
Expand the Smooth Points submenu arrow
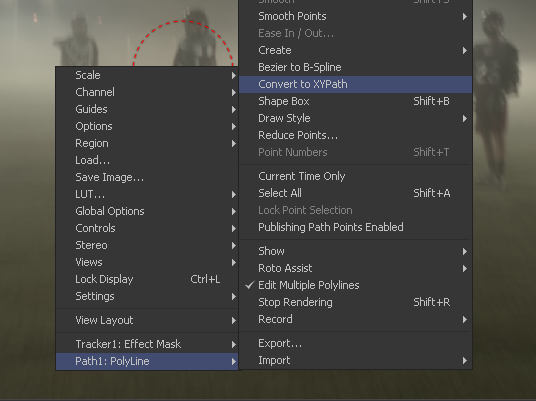465,16
